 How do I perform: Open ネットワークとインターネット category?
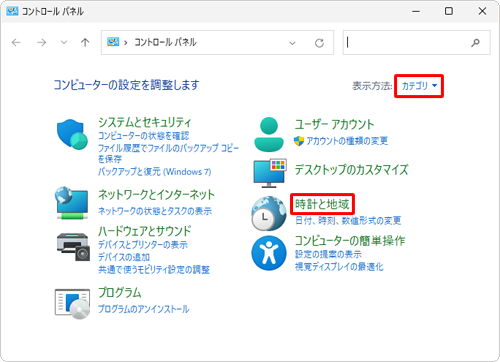[156, 195]
